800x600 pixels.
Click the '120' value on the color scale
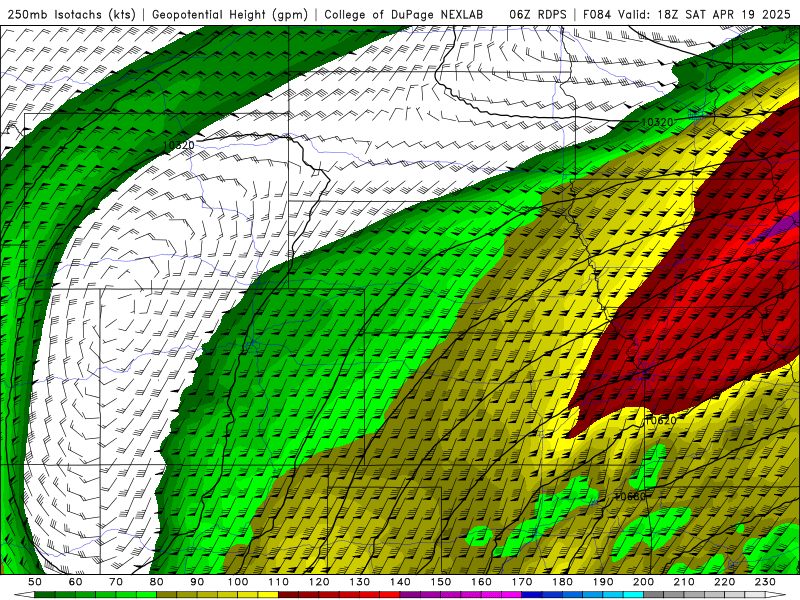click(319, 582)
